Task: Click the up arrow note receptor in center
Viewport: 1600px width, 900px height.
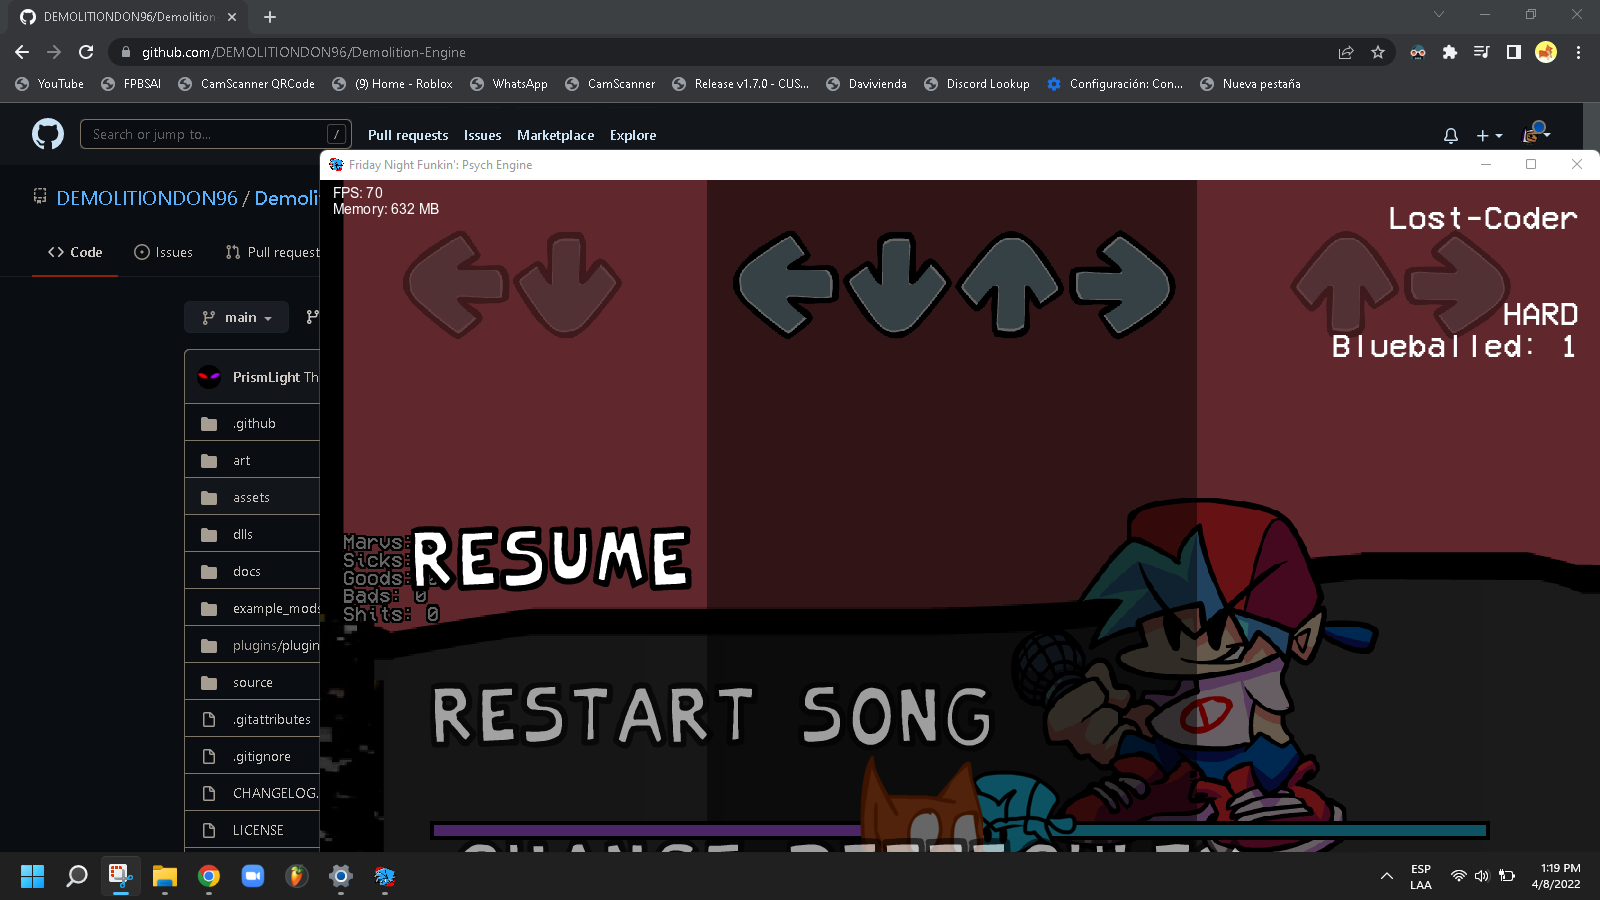Action: (x=1010, y=285)
